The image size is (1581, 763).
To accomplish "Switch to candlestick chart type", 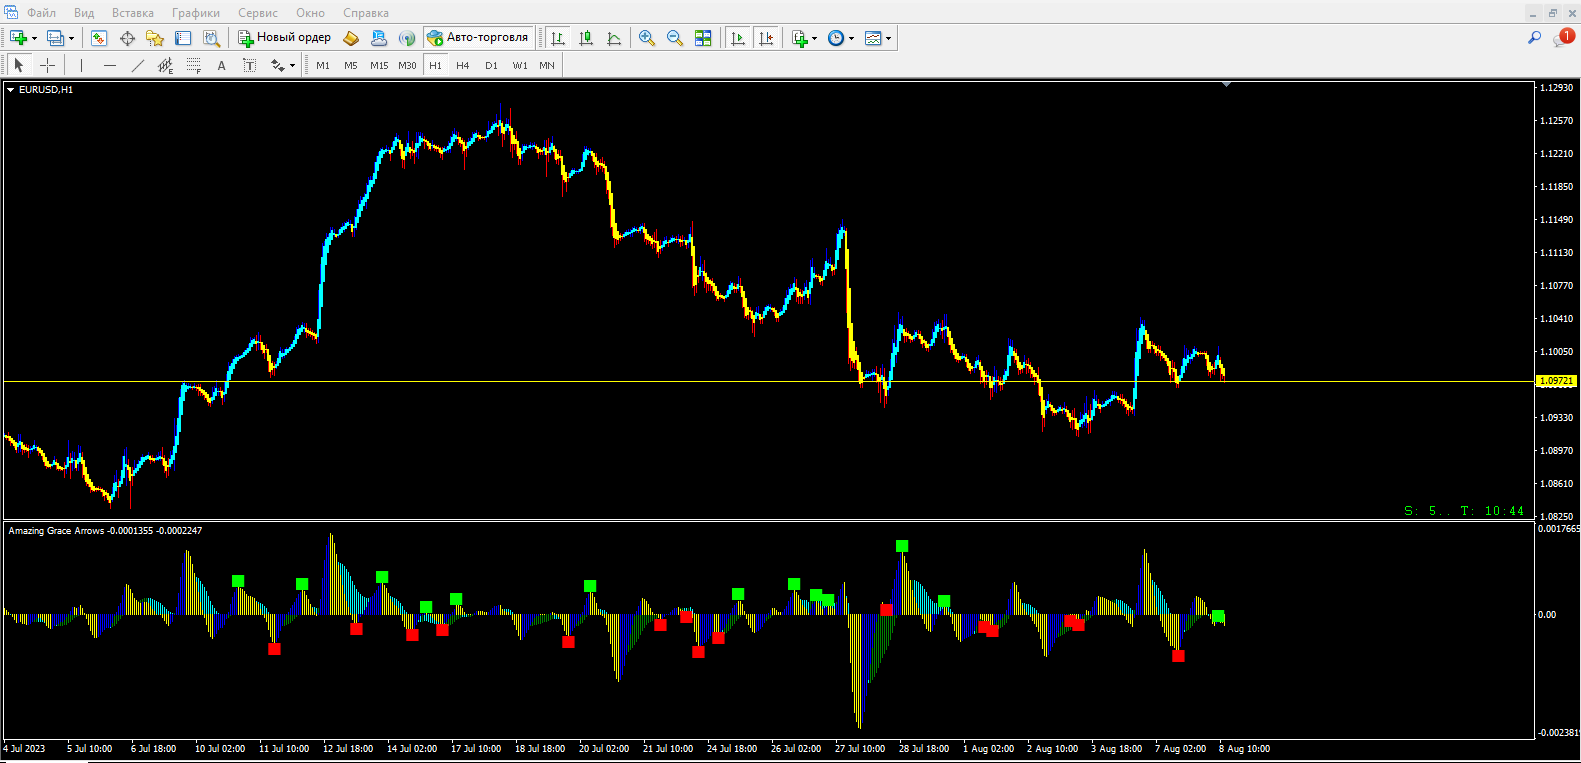I will click(586, 38).
